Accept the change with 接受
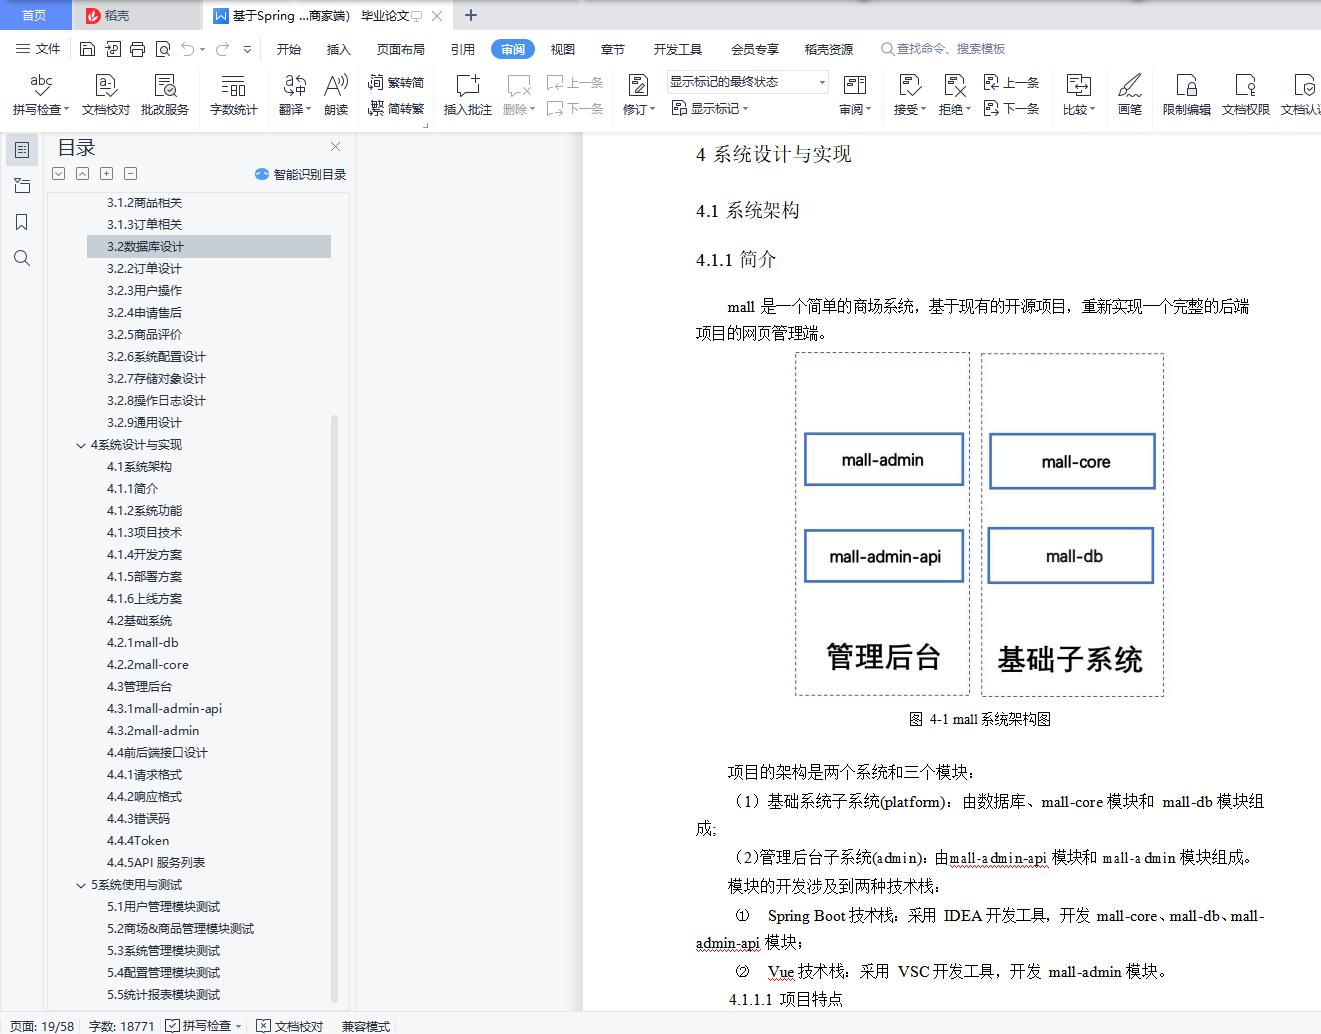Viewport: 1321px width, 1034px height. point(909,95)
